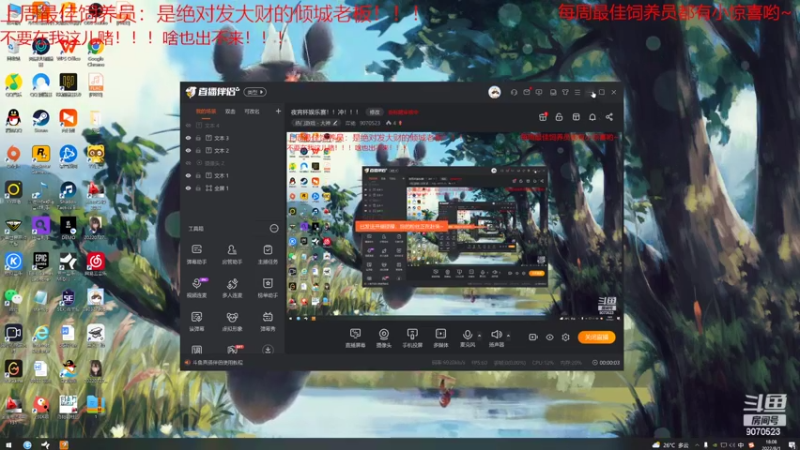800x450 pixels.
Task: Toggle the lock on the 文本 3 layer
Action: coord(198,138)
